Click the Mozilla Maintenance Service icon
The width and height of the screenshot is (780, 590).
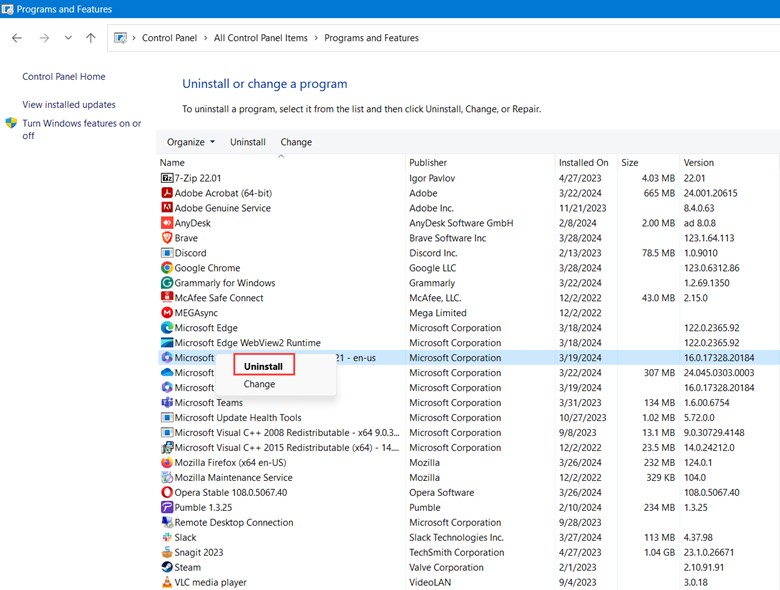[167, 477]
